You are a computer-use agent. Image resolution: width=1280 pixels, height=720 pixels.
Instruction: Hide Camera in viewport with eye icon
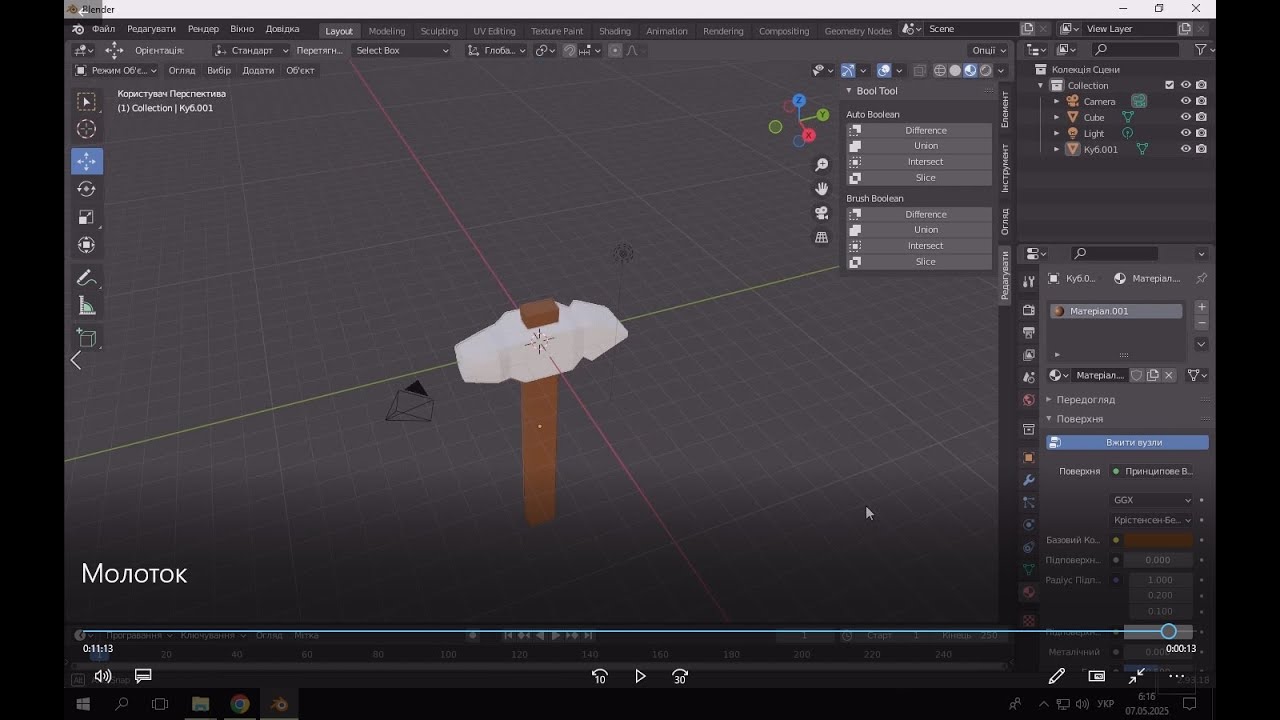tap(1186, 101)
